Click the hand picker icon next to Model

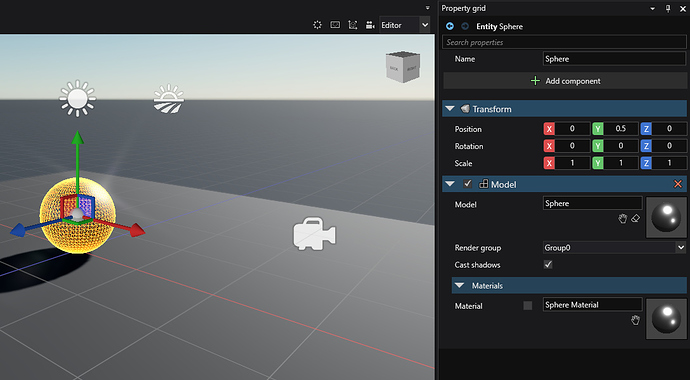pyautogui.click(x=622, y=219)
